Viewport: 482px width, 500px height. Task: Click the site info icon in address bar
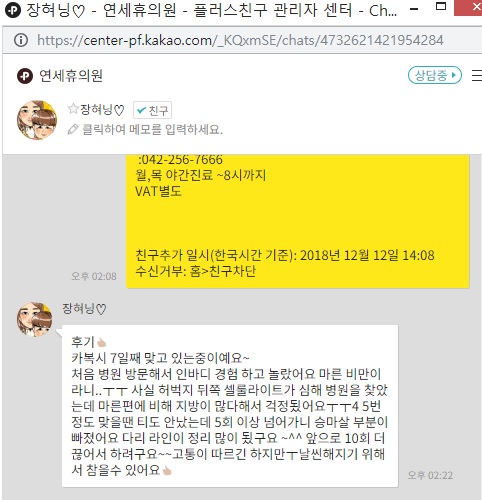(x=21, y=40)
